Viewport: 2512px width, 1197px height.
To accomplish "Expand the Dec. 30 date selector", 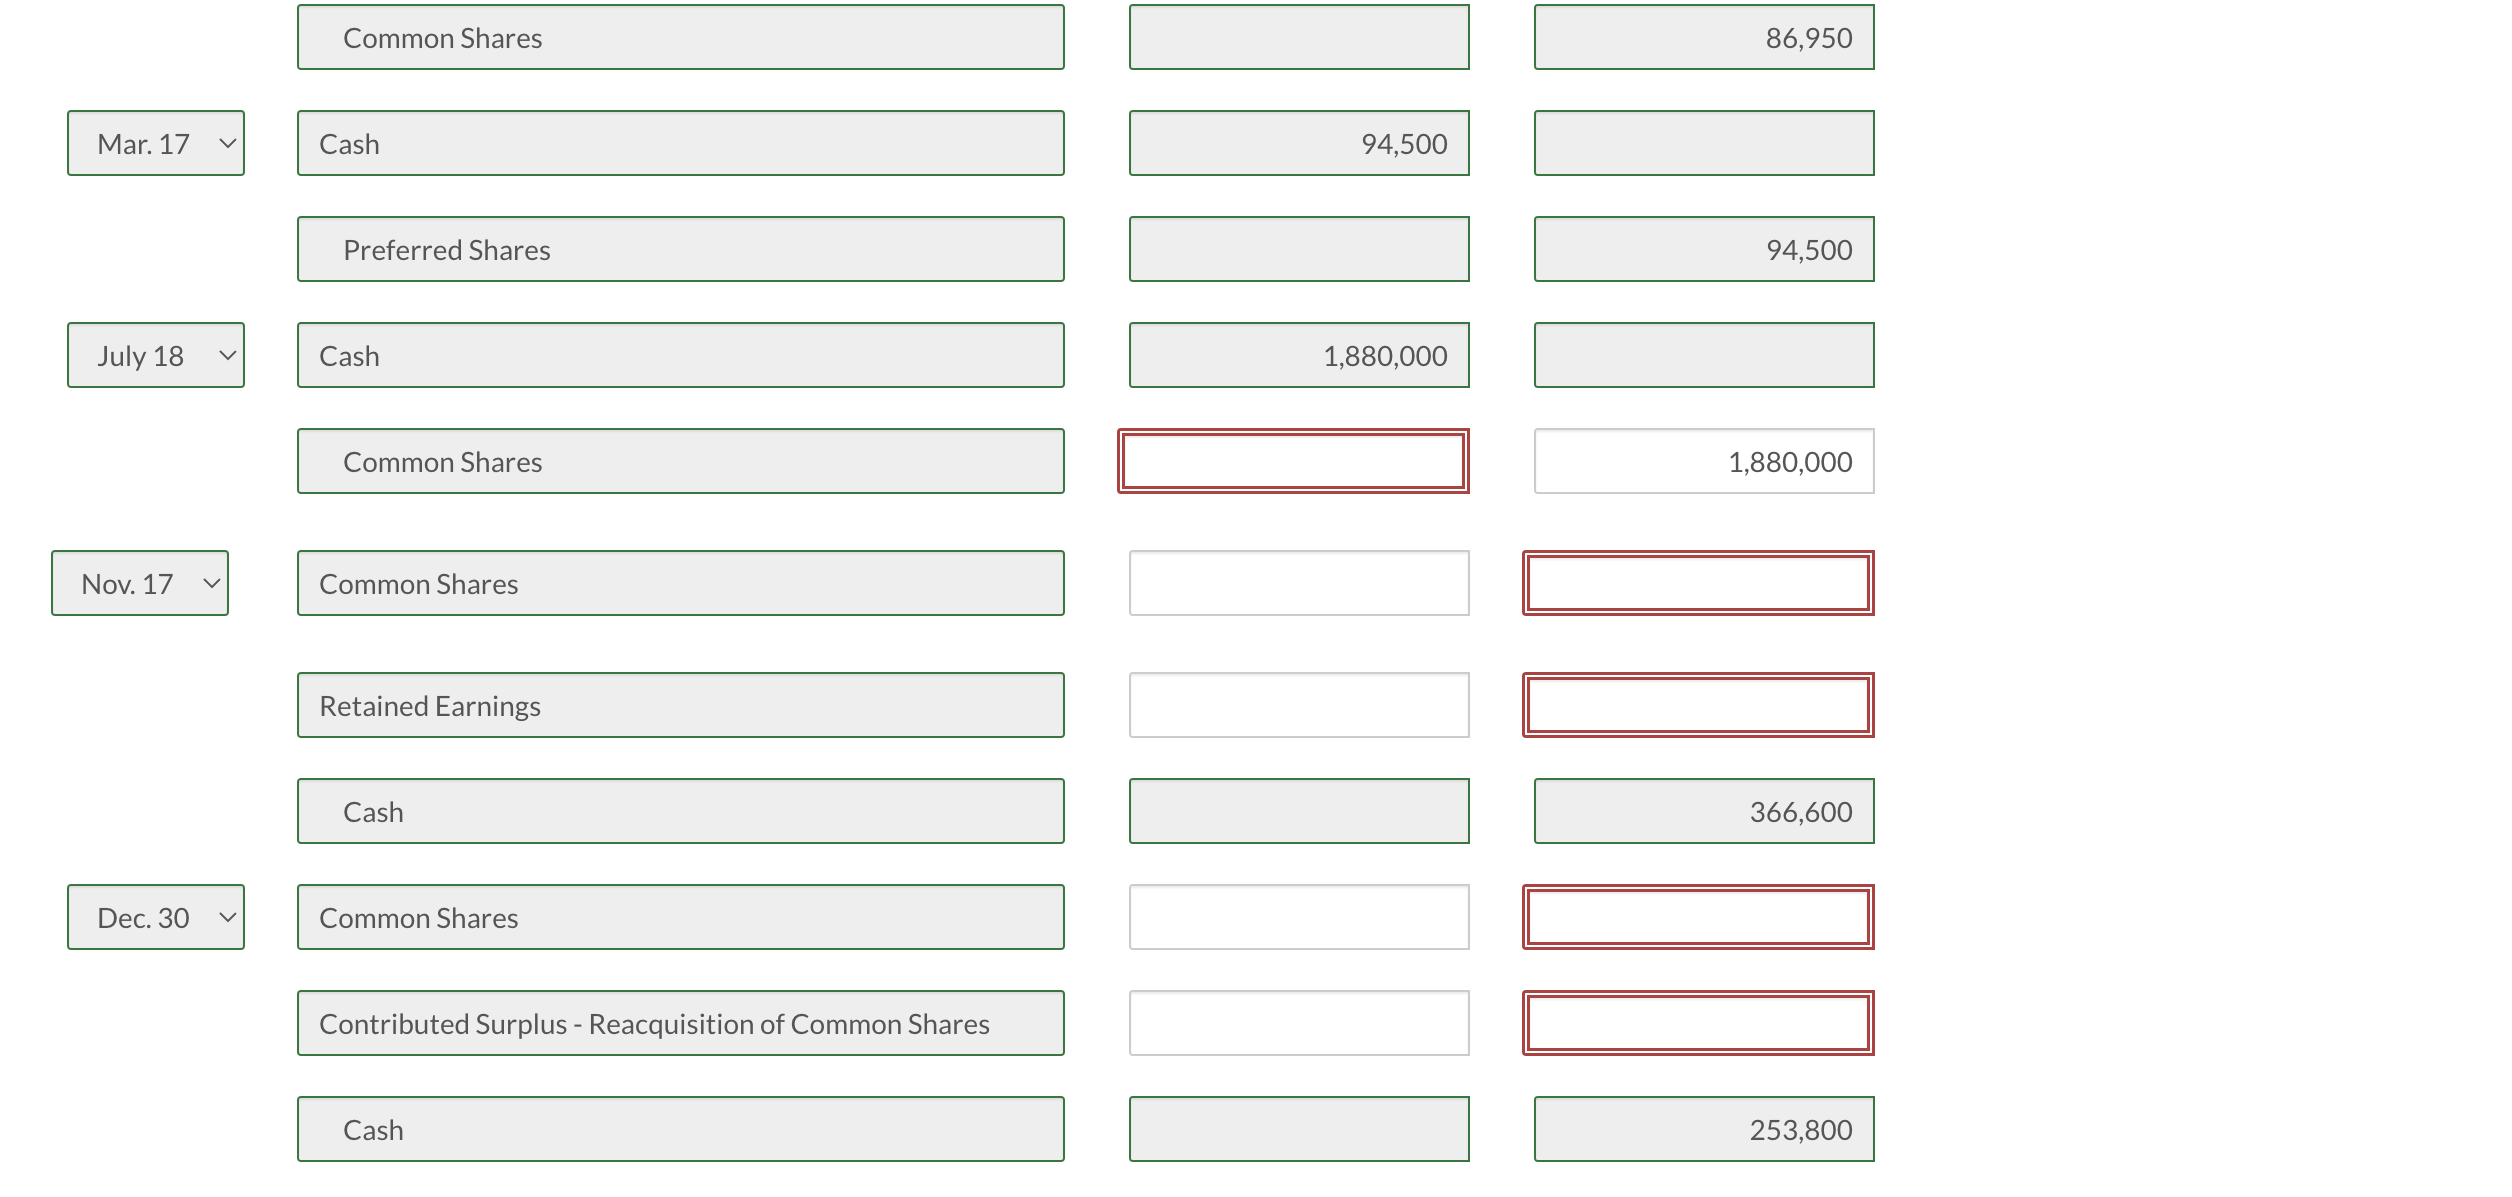I will pos(155,916).
